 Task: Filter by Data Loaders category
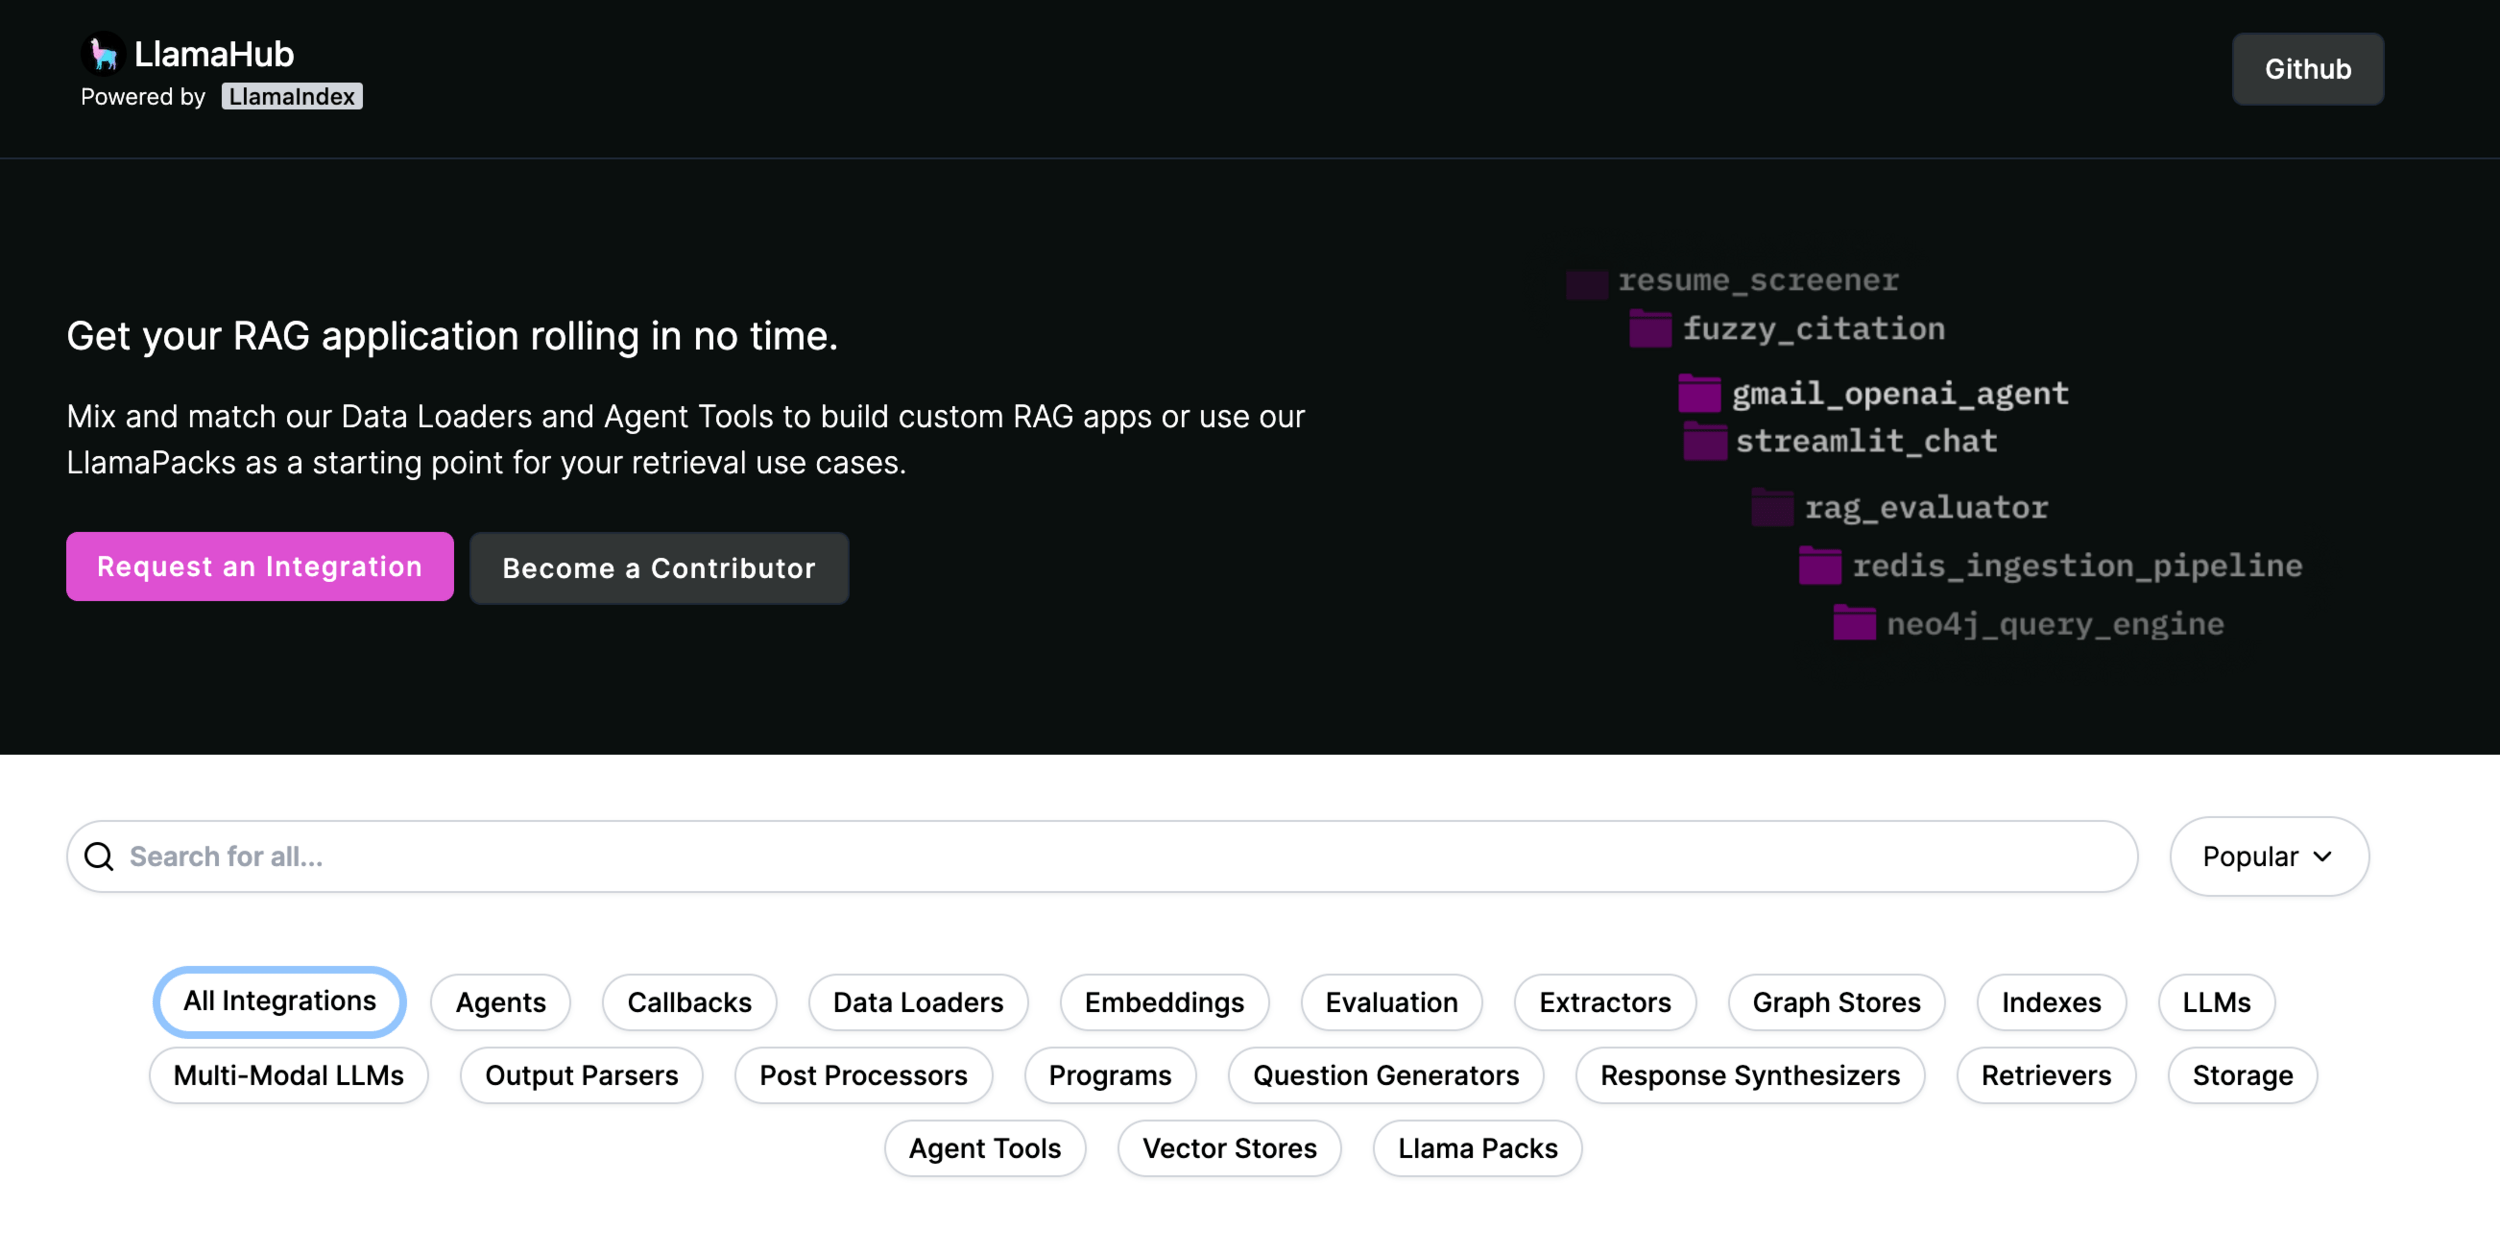click(x=917, y=1002)
